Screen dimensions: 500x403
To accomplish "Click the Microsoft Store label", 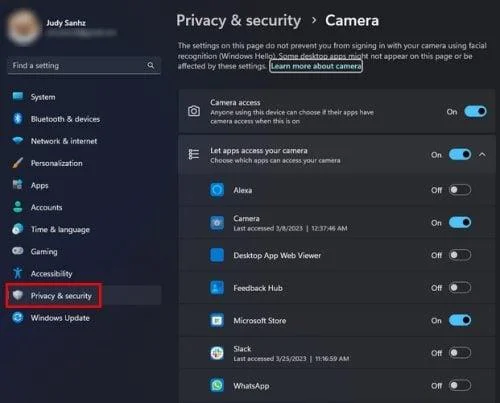I will click(x=260, y=321).
